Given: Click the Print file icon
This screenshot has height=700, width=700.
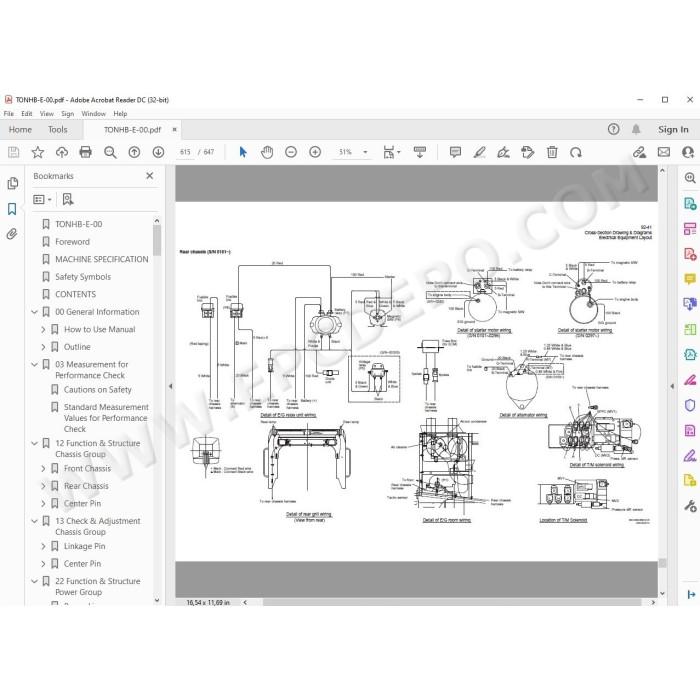Looking at the screenshot, I should 85,152.
